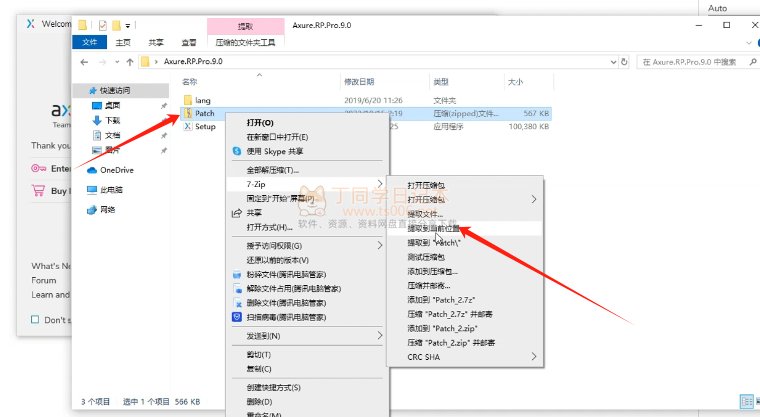The height and width of the screenshot is (417, 760).
Task: Select the Setup application icon
Action: point(188,127)
